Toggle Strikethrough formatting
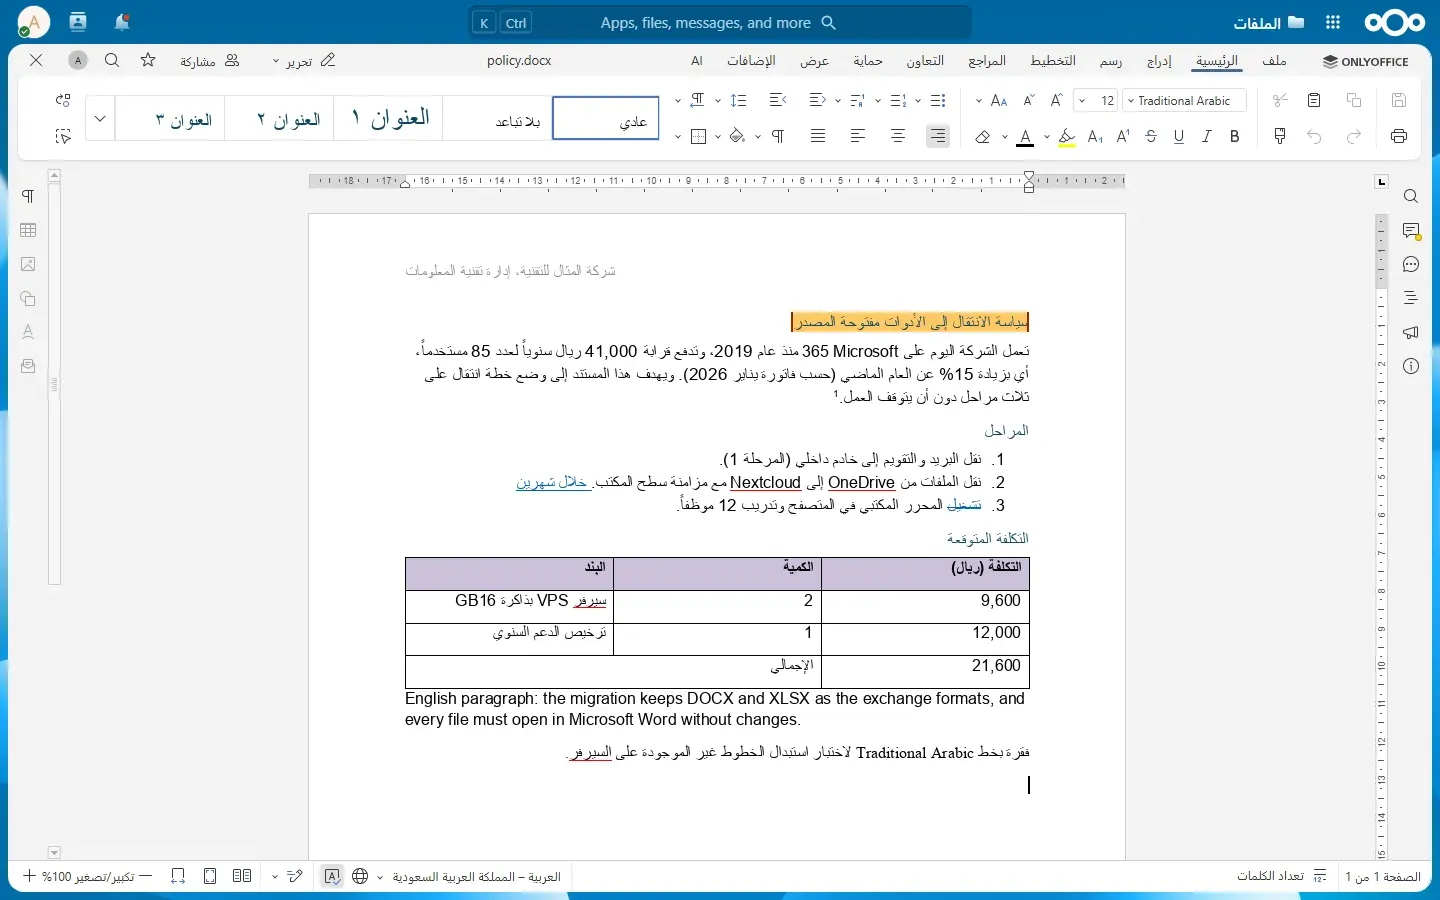This screenshot has height=900, width=1440. pyautogui.click(x=1151, y=136)
